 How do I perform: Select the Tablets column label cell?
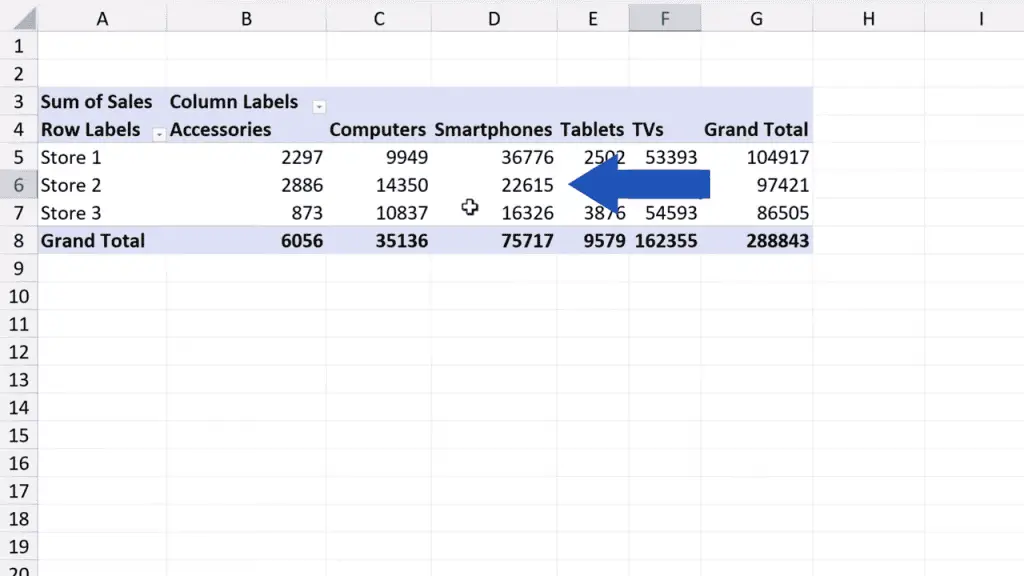point(591,130)
